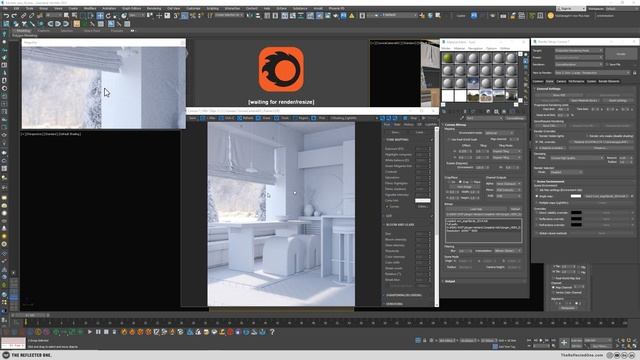Switch to Performance tab in Render Setup
This screenshot has height=360, width=640.
[576, 81]
